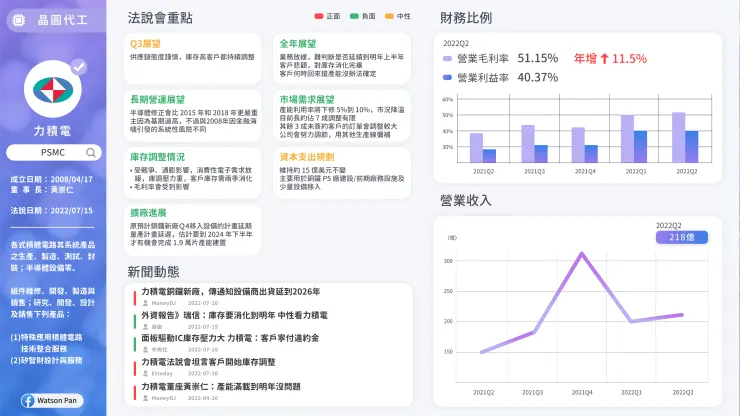
Task: Focus the PSMC search field
Action: [54, 153]
